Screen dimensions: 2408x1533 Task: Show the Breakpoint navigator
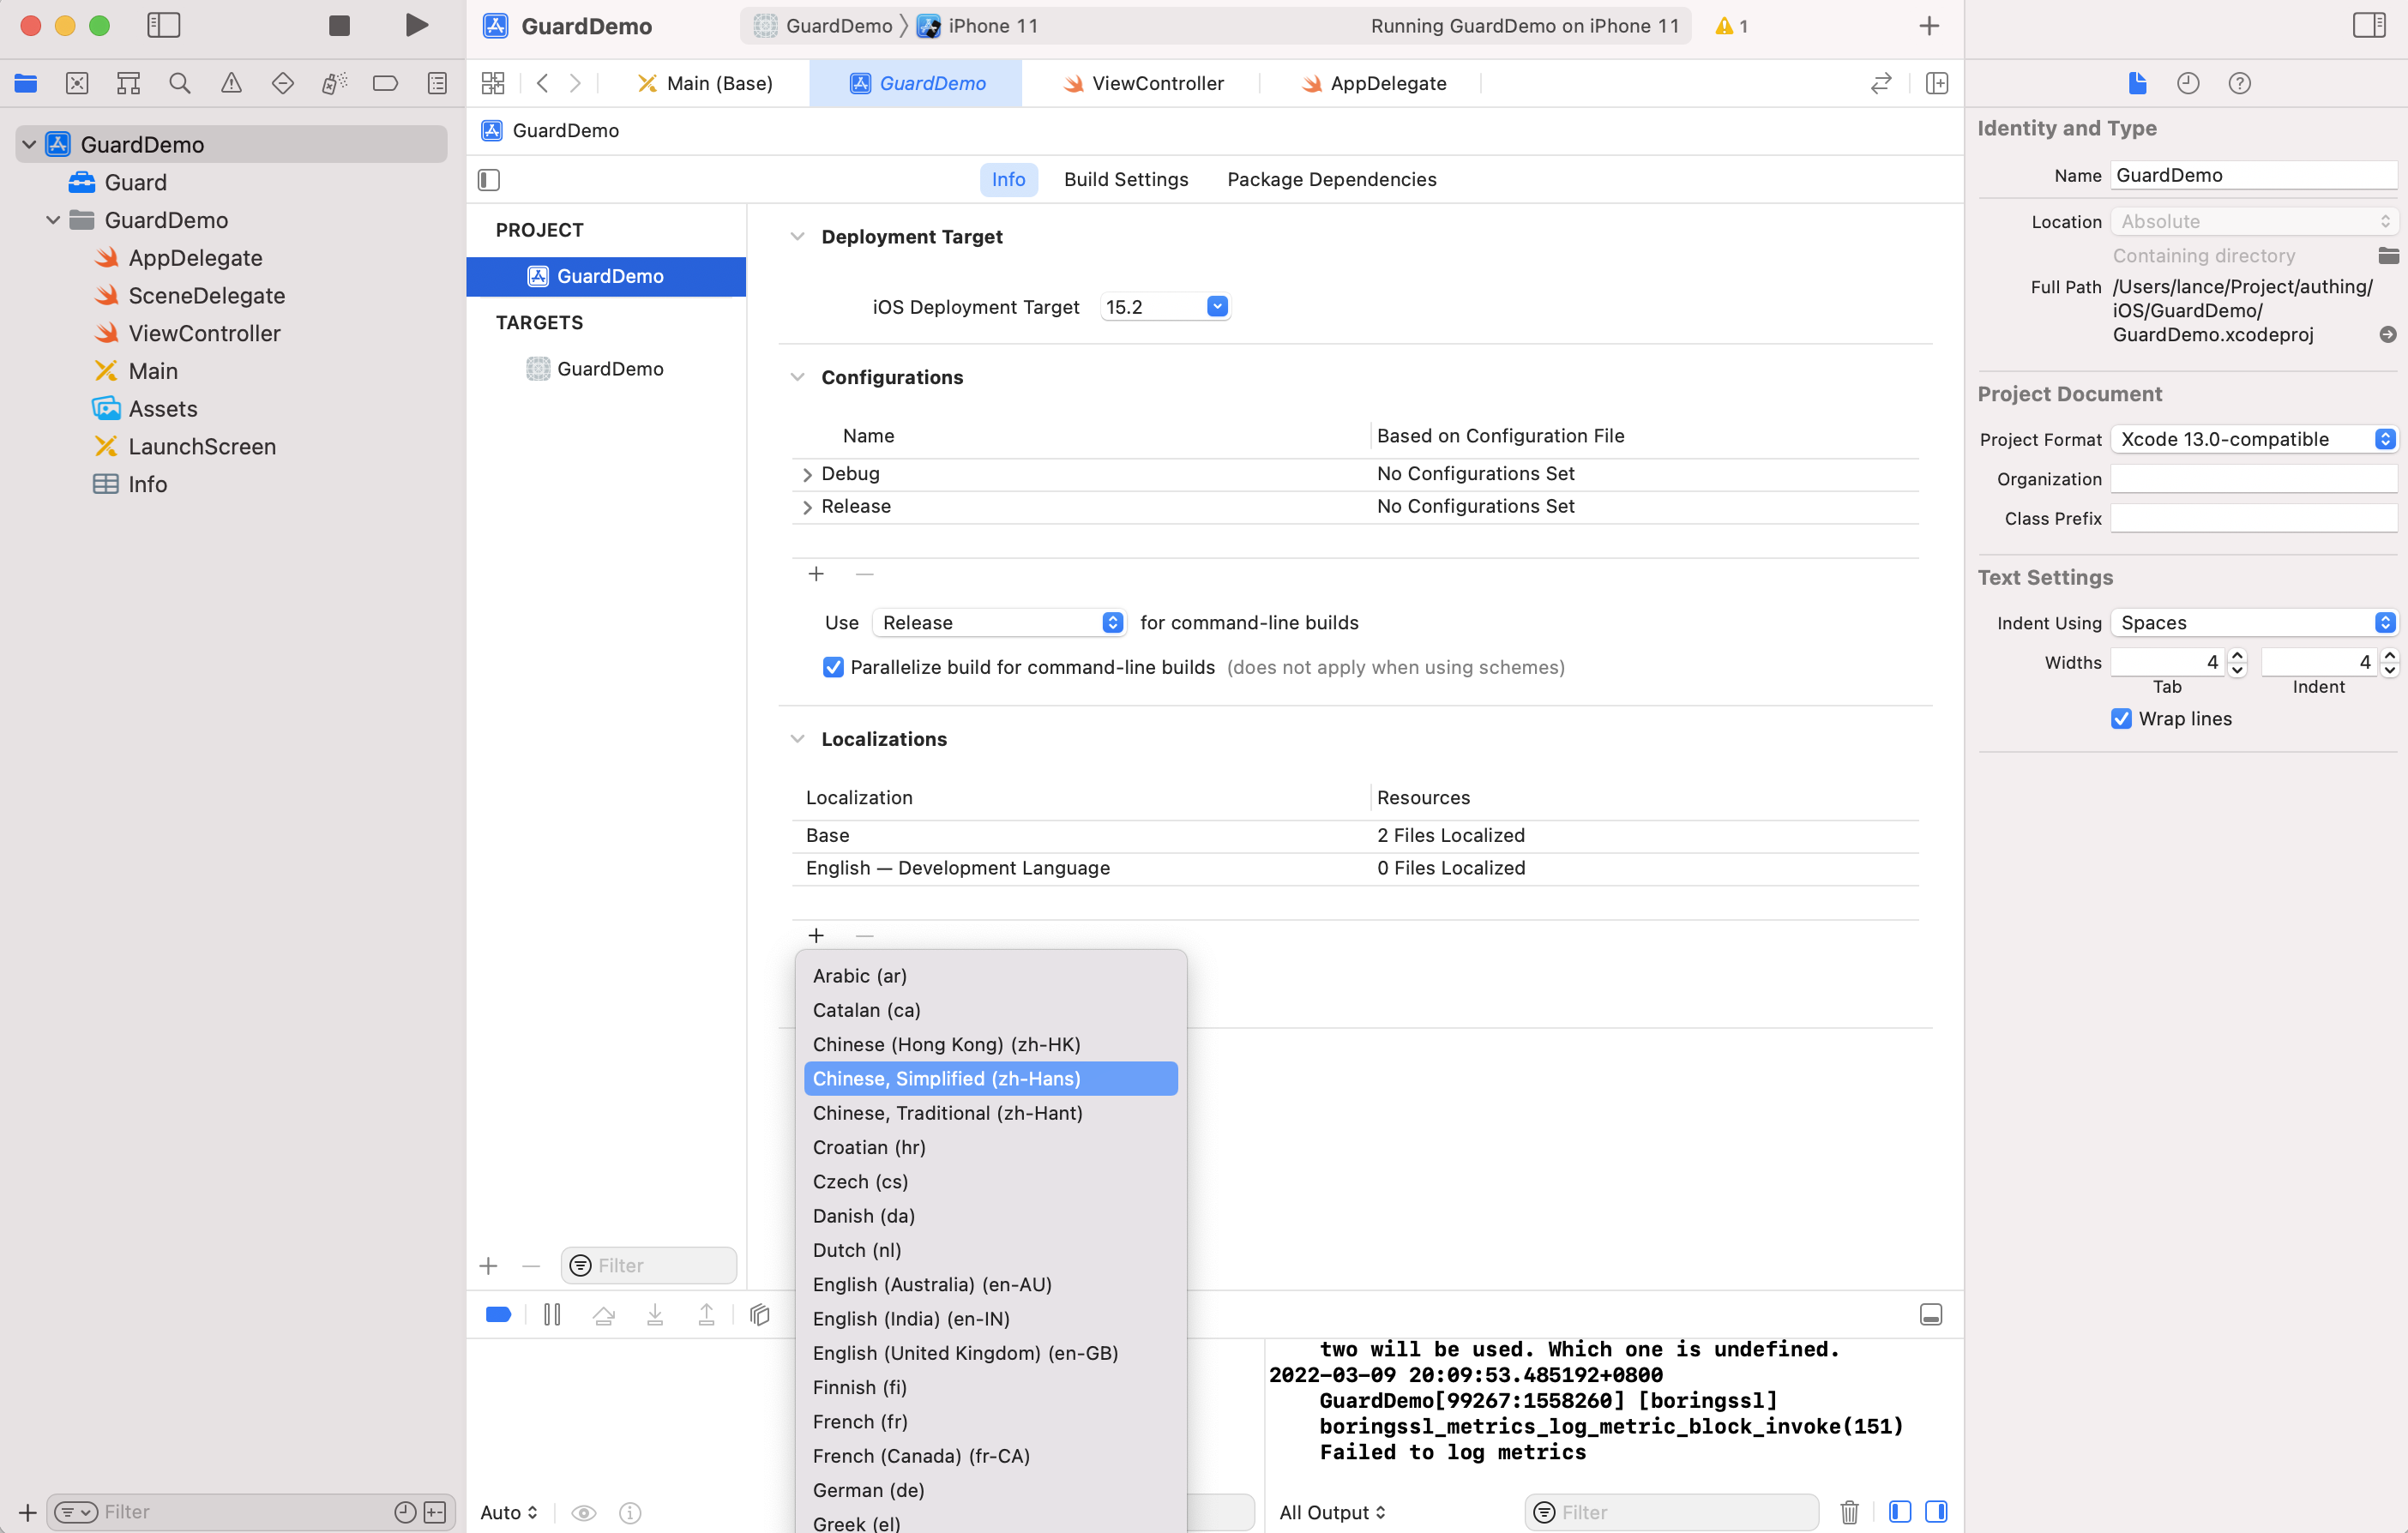click(385, 83)
